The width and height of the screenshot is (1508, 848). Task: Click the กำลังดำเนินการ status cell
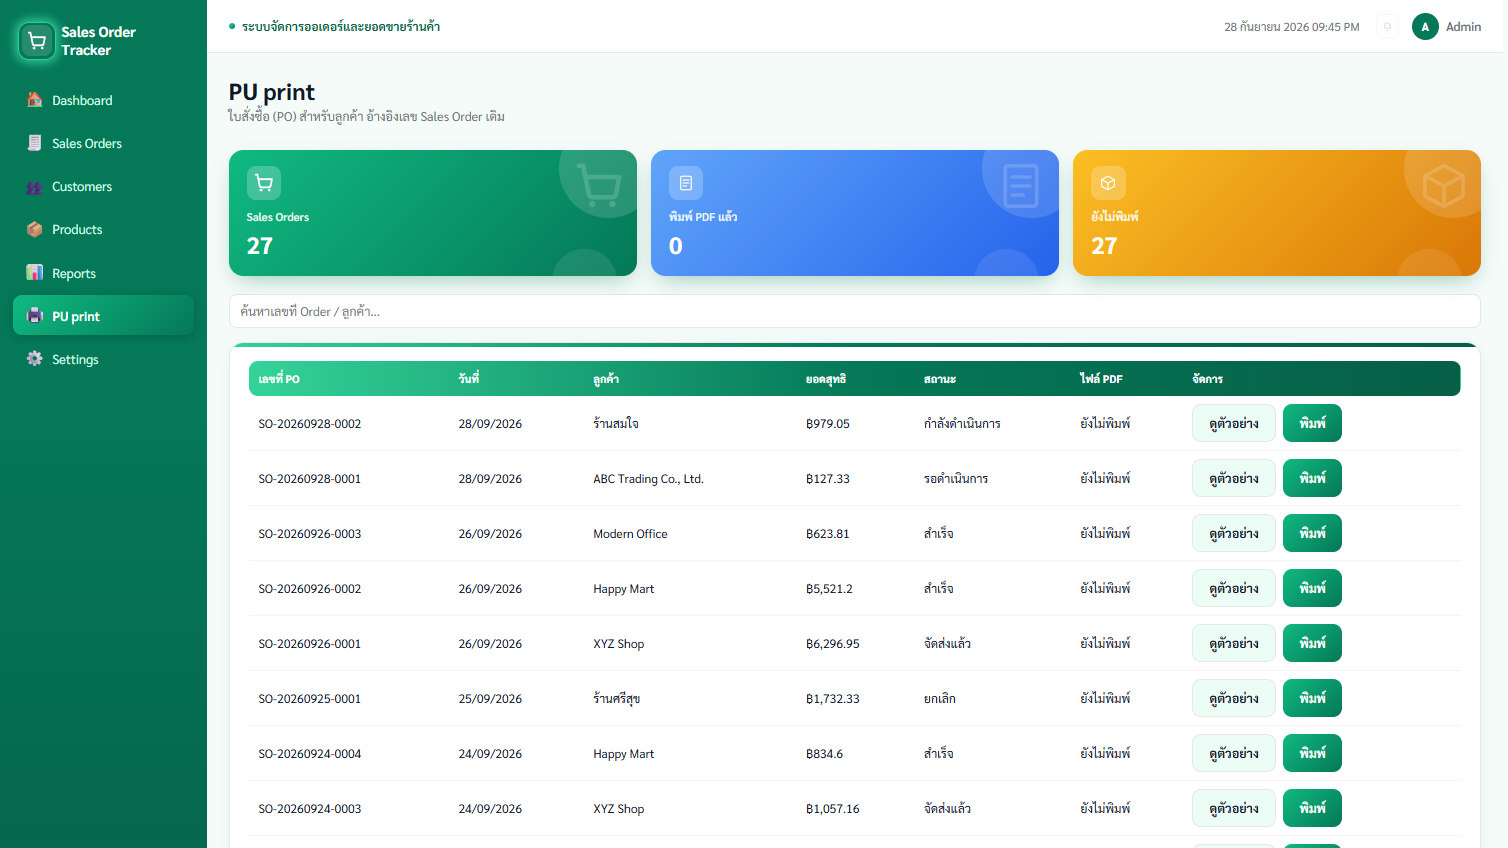(962, 424)
